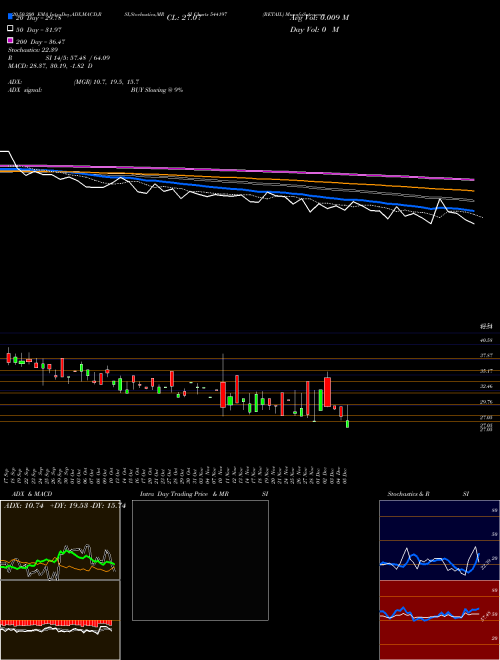Select the '50 Day - 31.97' legend text
The width and height of the screenshot is (500, 660).
click(x=39, y=30)
